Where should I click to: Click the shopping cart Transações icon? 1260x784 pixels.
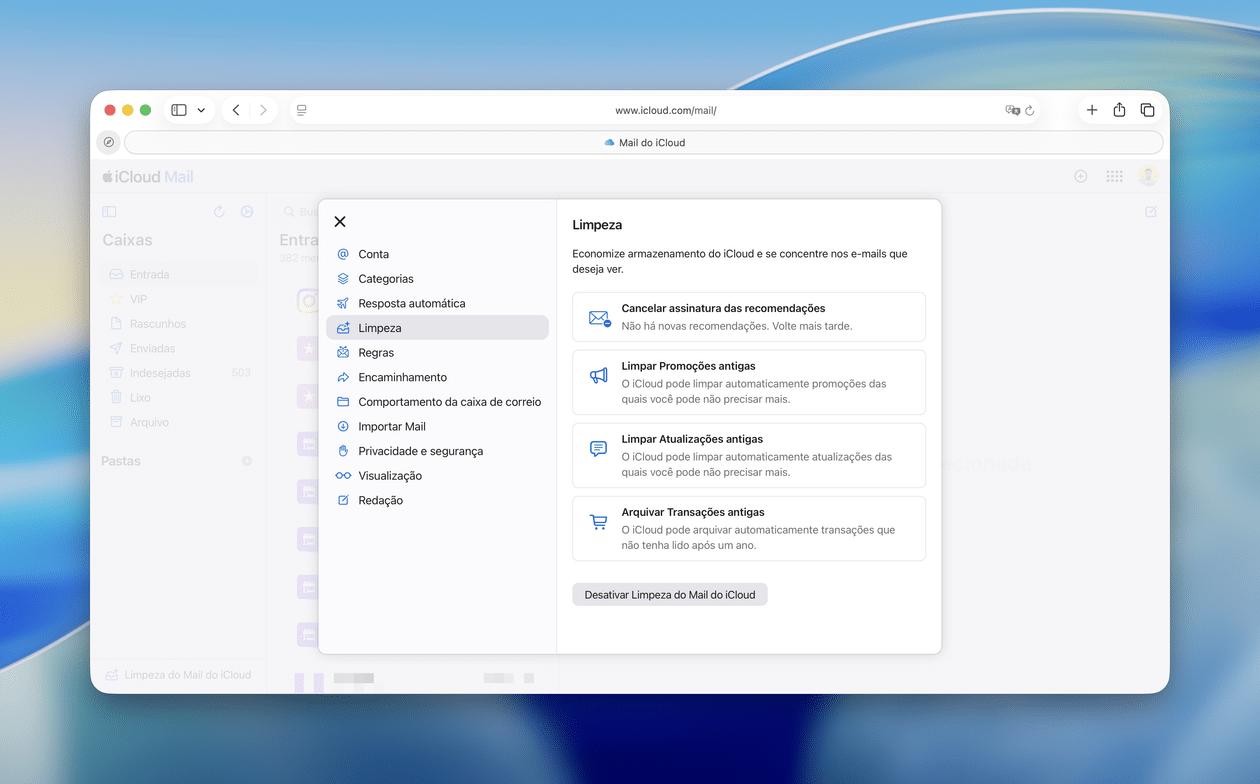[x=598, y=522]
